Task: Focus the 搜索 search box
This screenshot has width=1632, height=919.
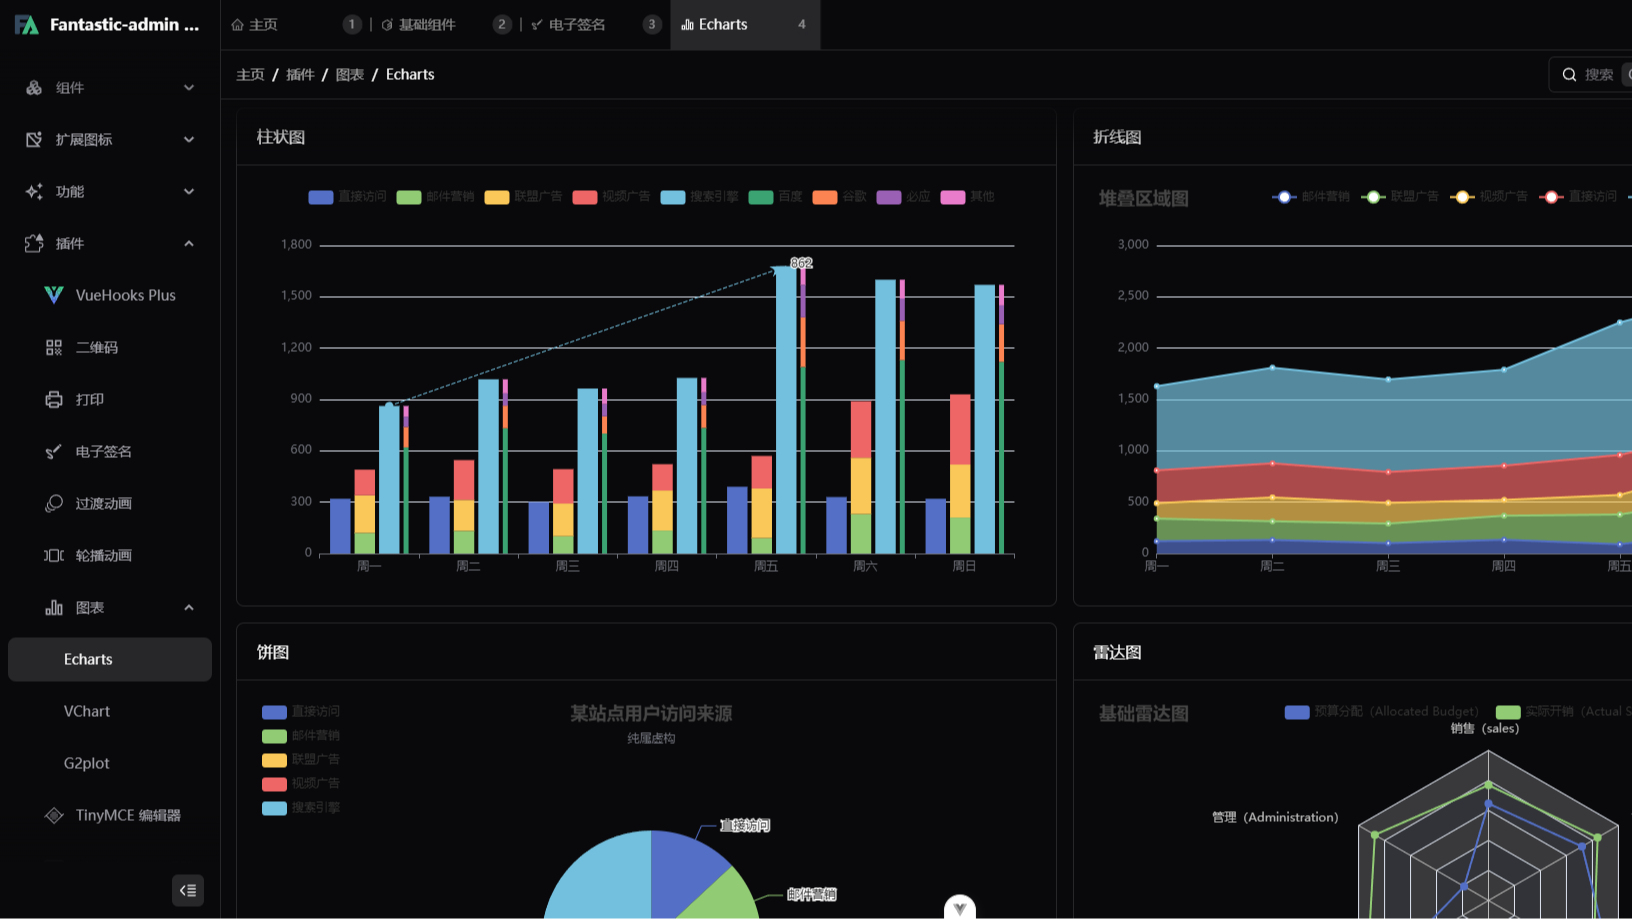Action: click(1592, 75)
